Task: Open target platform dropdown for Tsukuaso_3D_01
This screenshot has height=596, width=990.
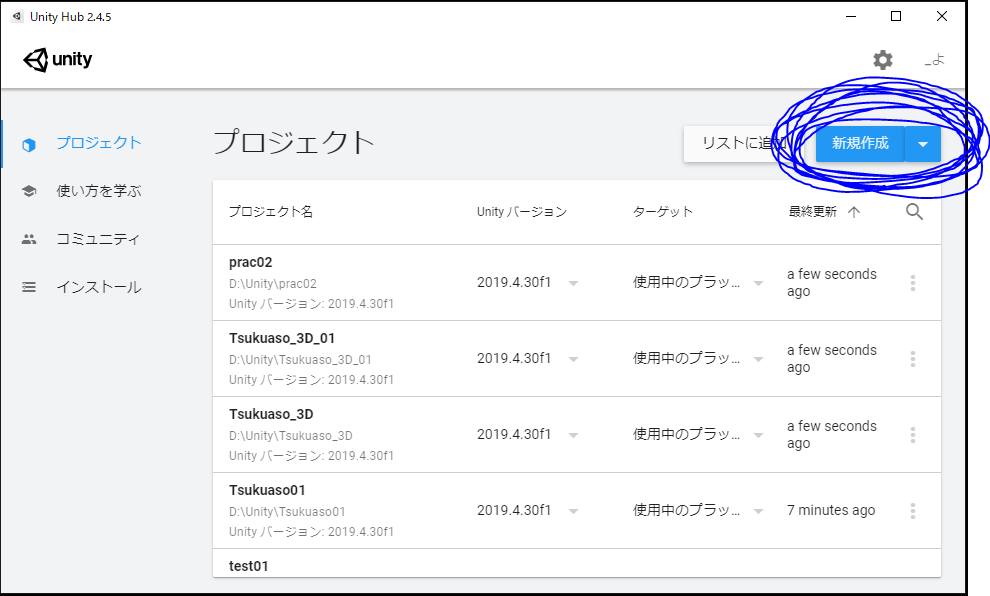Action: [758, 359]
